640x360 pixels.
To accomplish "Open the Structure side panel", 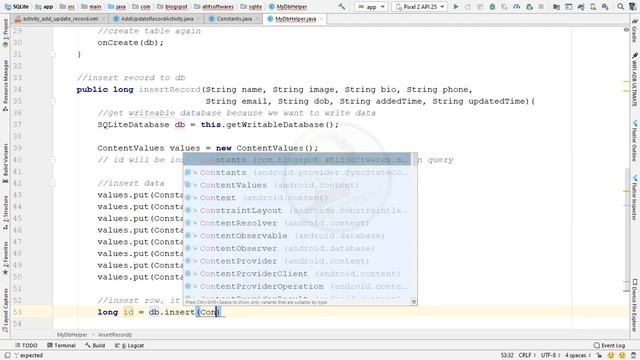I will tap(5, 212).
